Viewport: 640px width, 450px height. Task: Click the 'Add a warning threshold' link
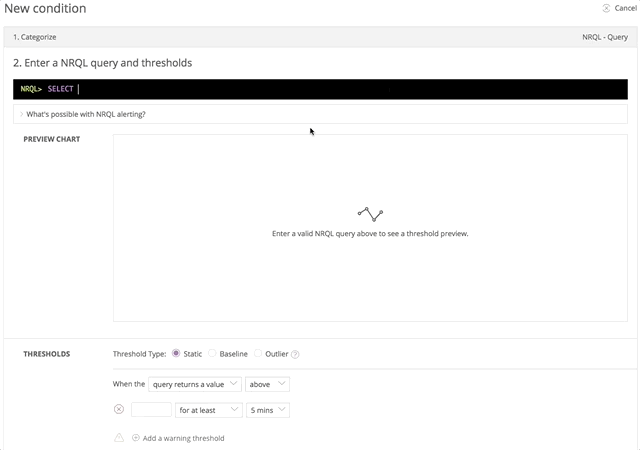pos(183,438)
